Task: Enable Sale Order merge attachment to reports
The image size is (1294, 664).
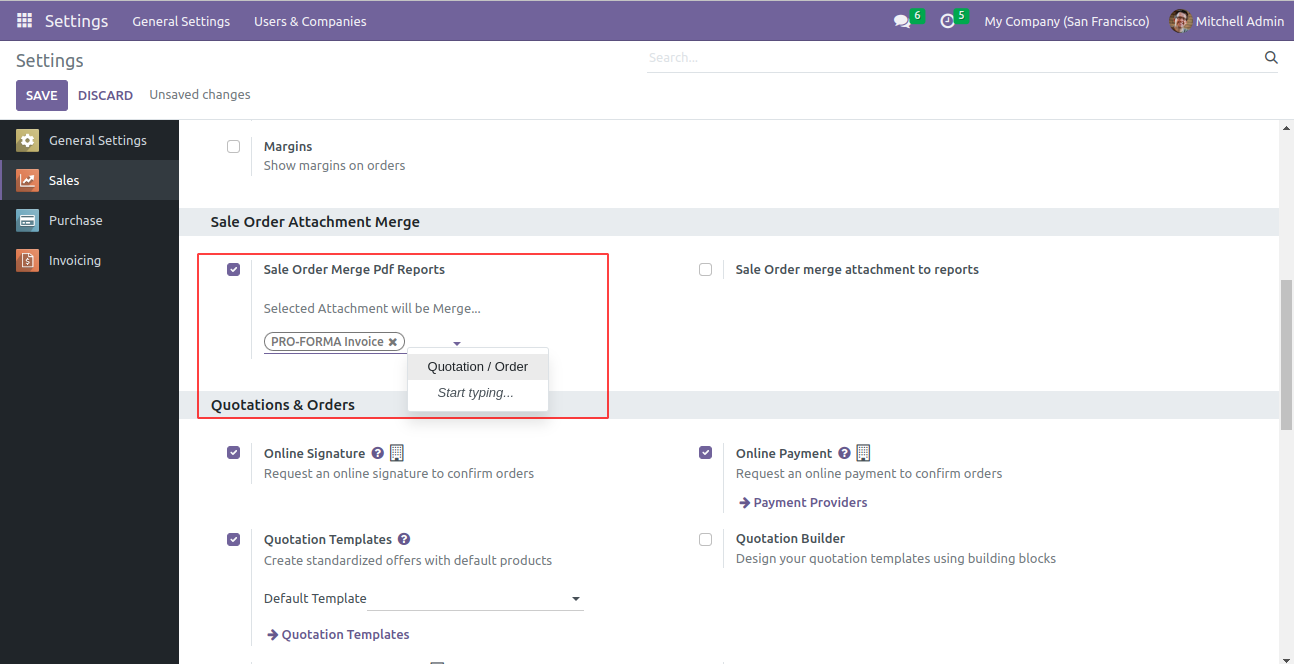Action: click(x=706, y=269)
